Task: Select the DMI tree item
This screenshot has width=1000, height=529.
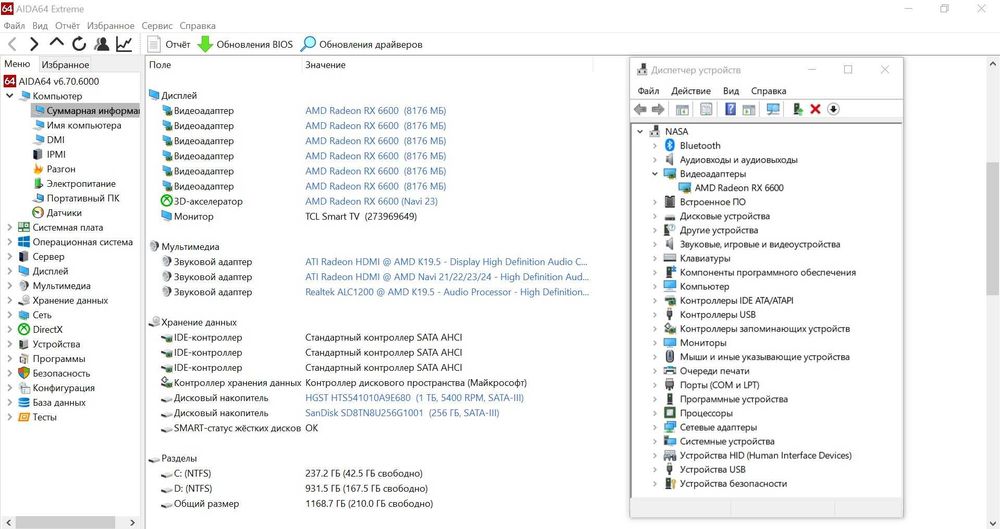Action: pos(55,140)
